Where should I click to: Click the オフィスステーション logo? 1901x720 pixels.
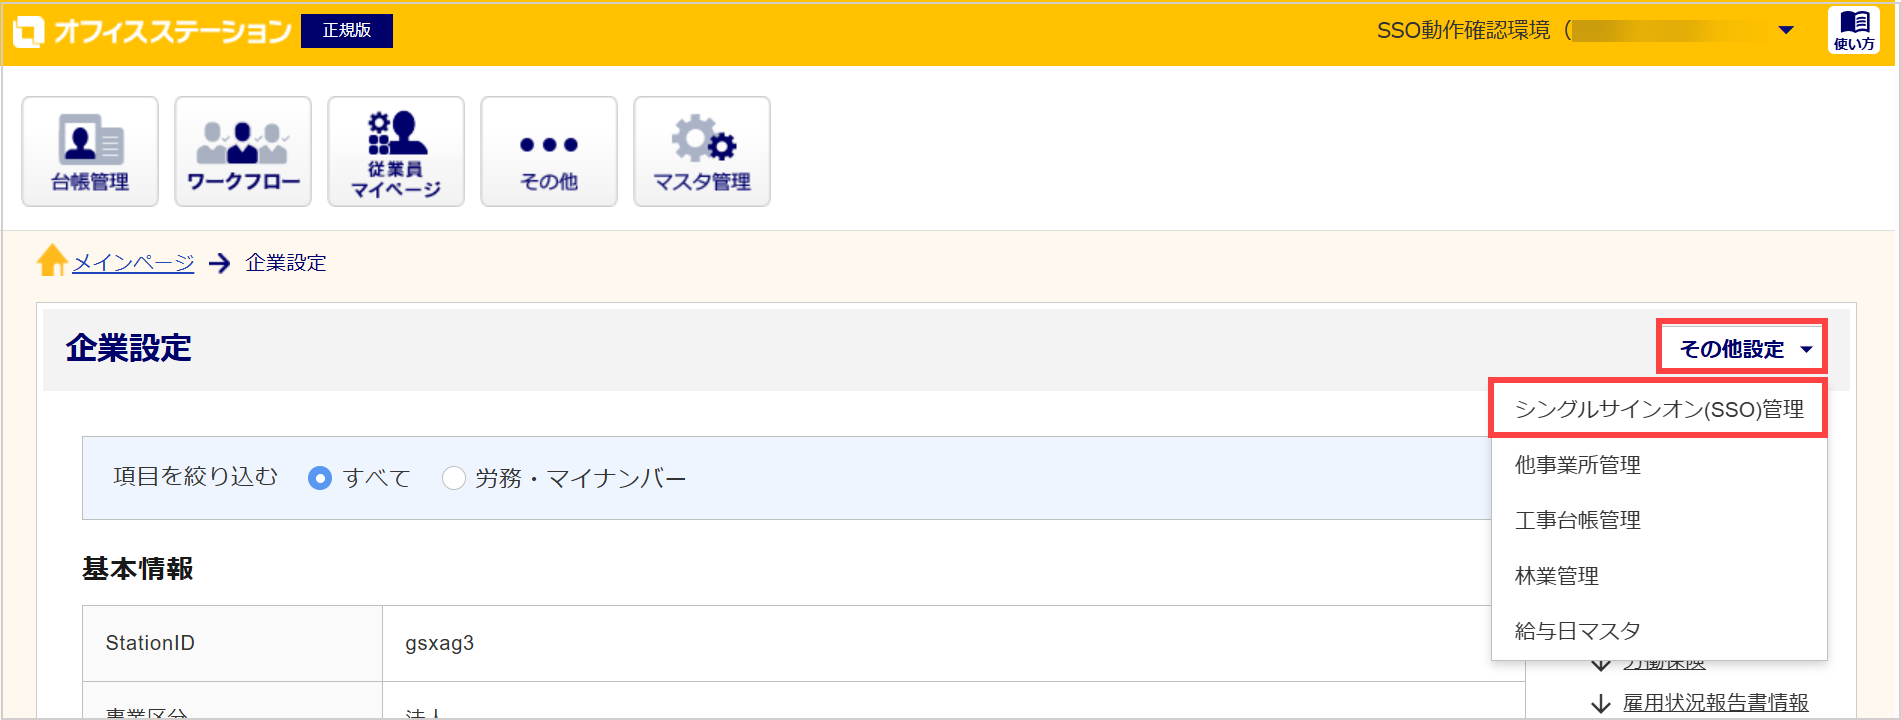click(x=152, y=31)
